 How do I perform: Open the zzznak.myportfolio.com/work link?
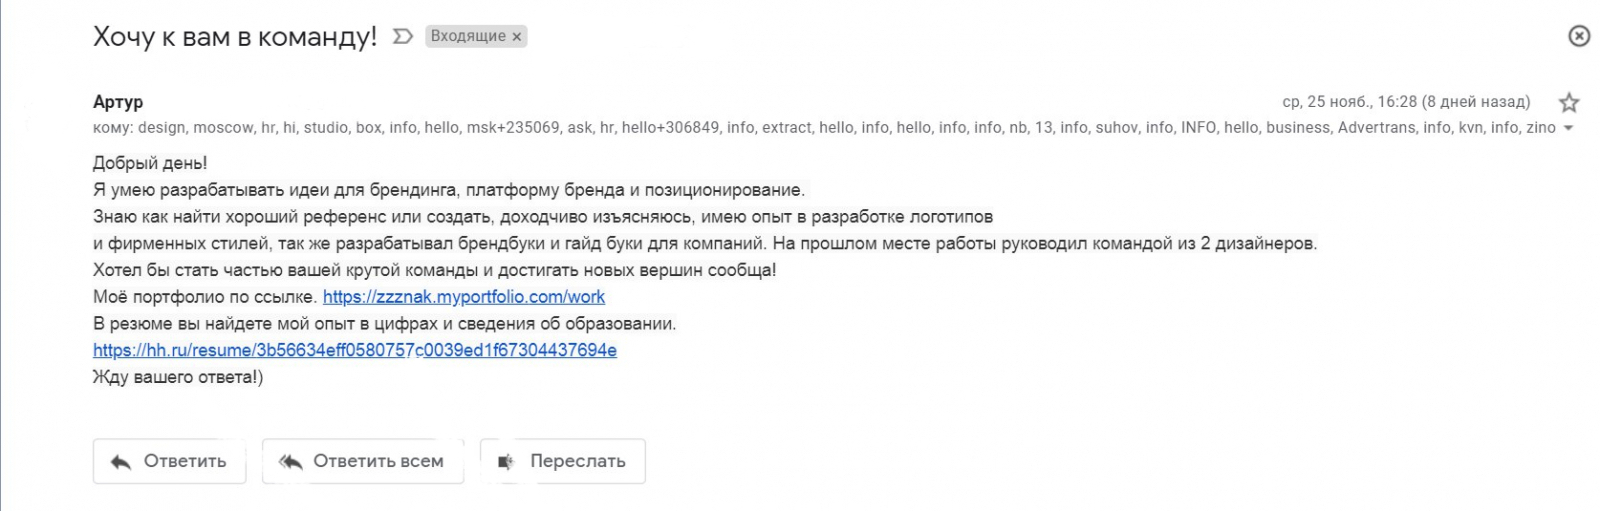click(464, 297)
